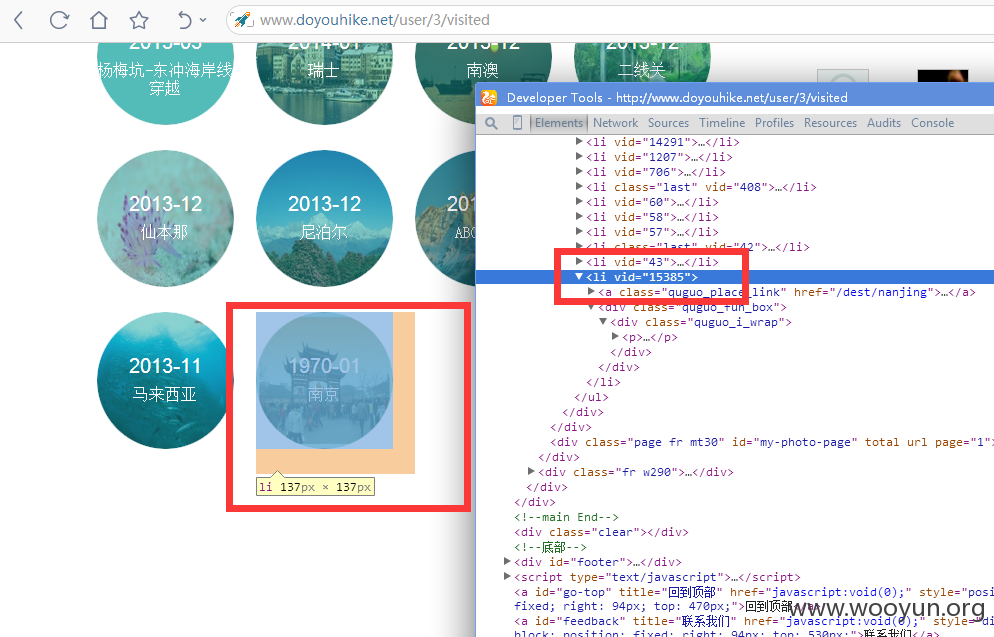Screen dimensions: 994x637
Task: Reload the page with the refresh icon
Action: (59, 20)
